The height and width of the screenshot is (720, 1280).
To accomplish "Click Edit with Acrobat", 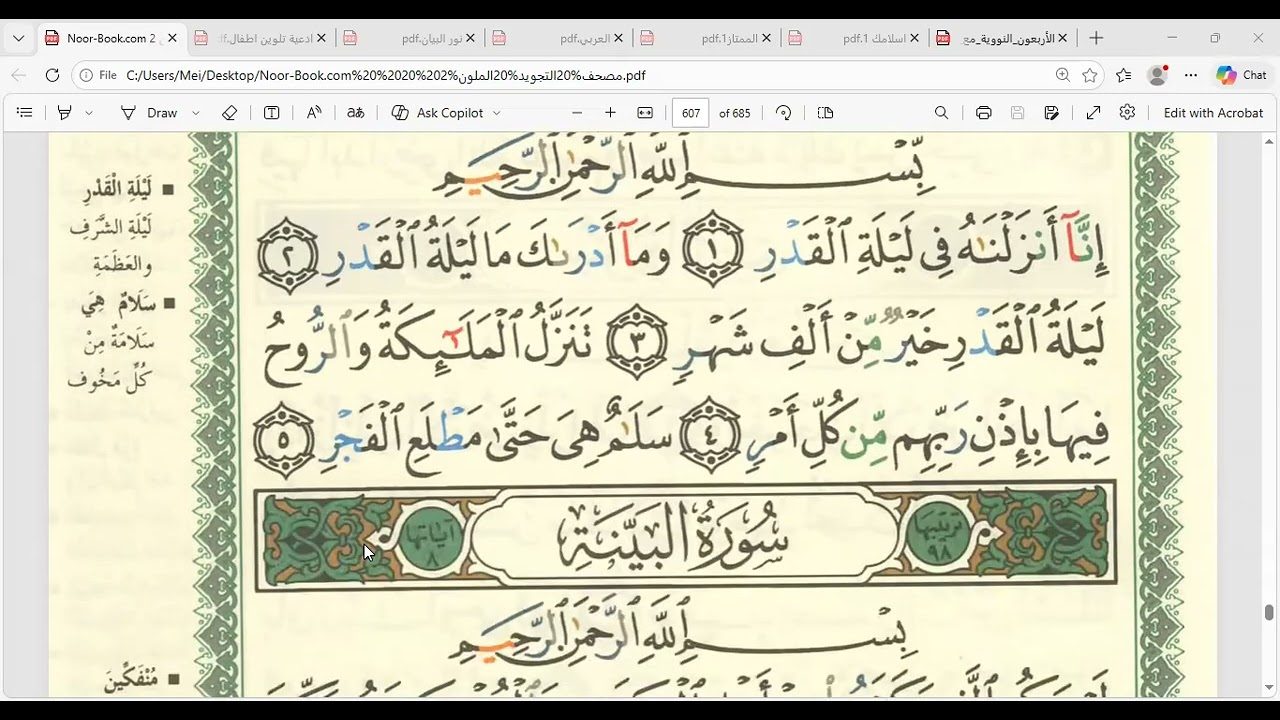I will [1214, 113].
